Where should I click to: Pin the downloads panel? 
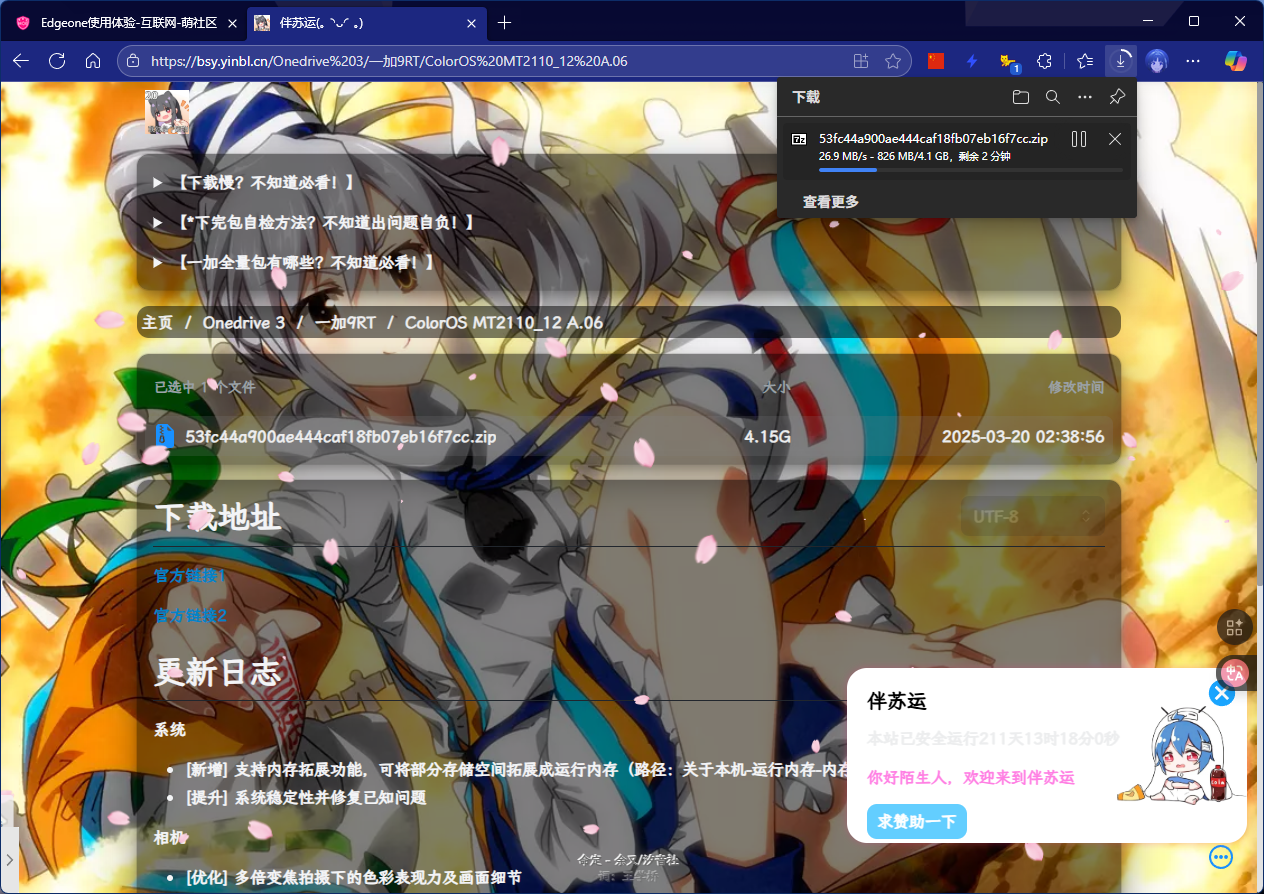click(1117, 97)
